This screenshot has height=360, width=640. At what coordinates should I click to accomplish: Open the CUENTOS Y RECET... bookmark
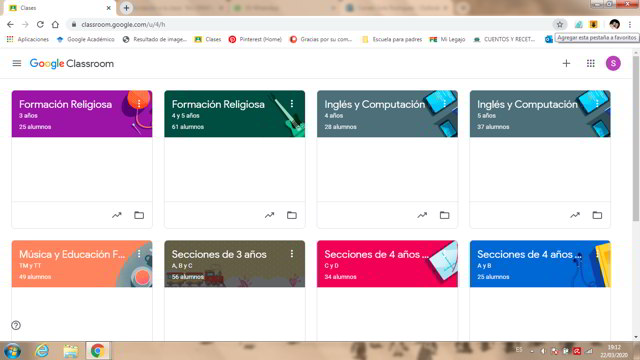tap(504, 39)
